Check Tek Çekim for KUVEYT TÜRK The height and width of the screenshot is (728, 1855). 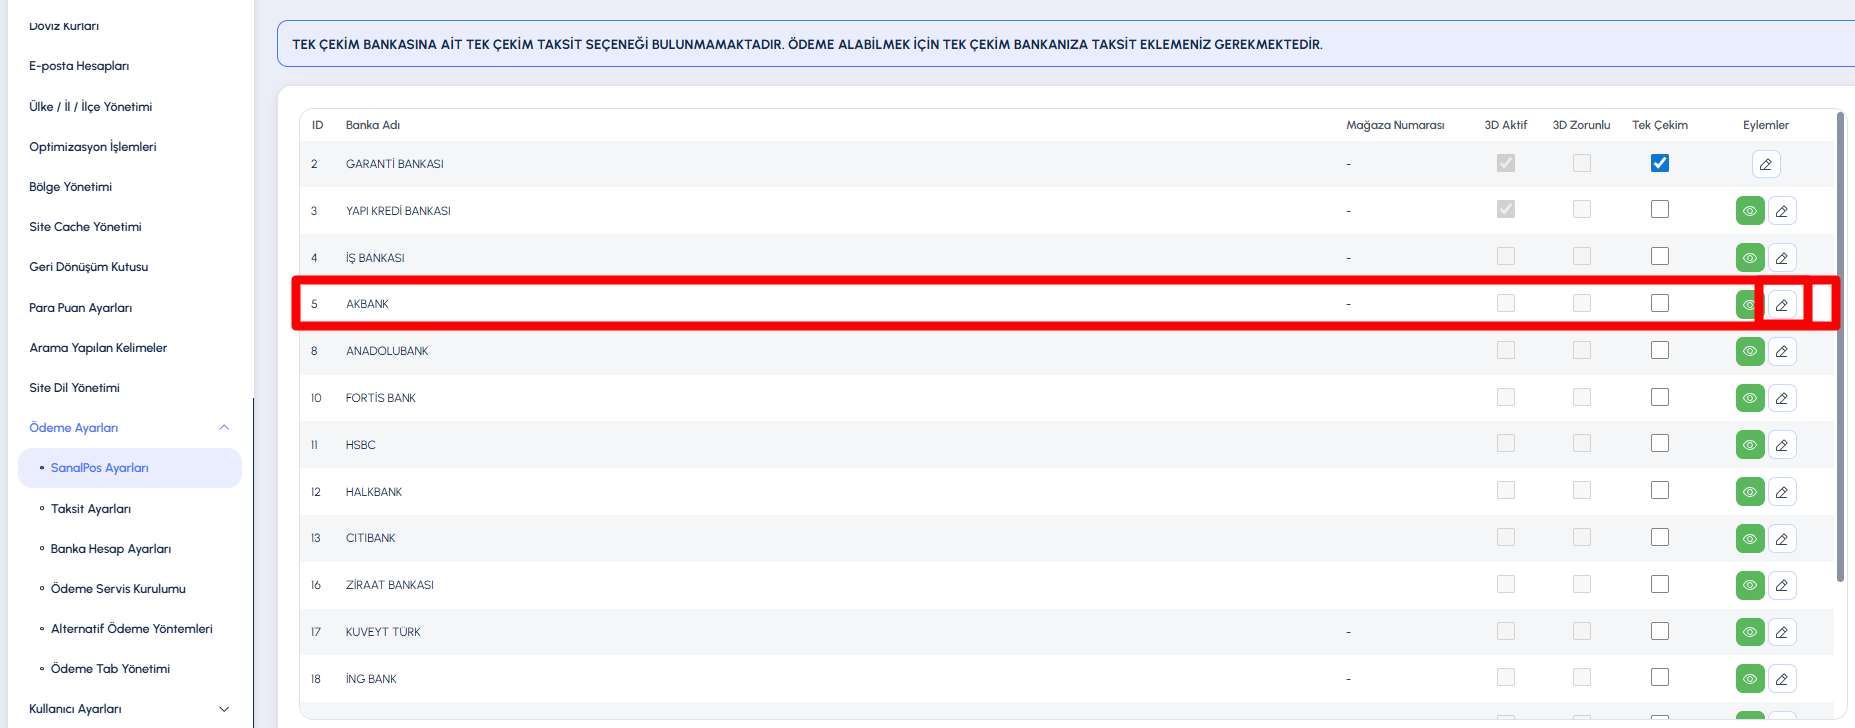[x=1660, y=631]
